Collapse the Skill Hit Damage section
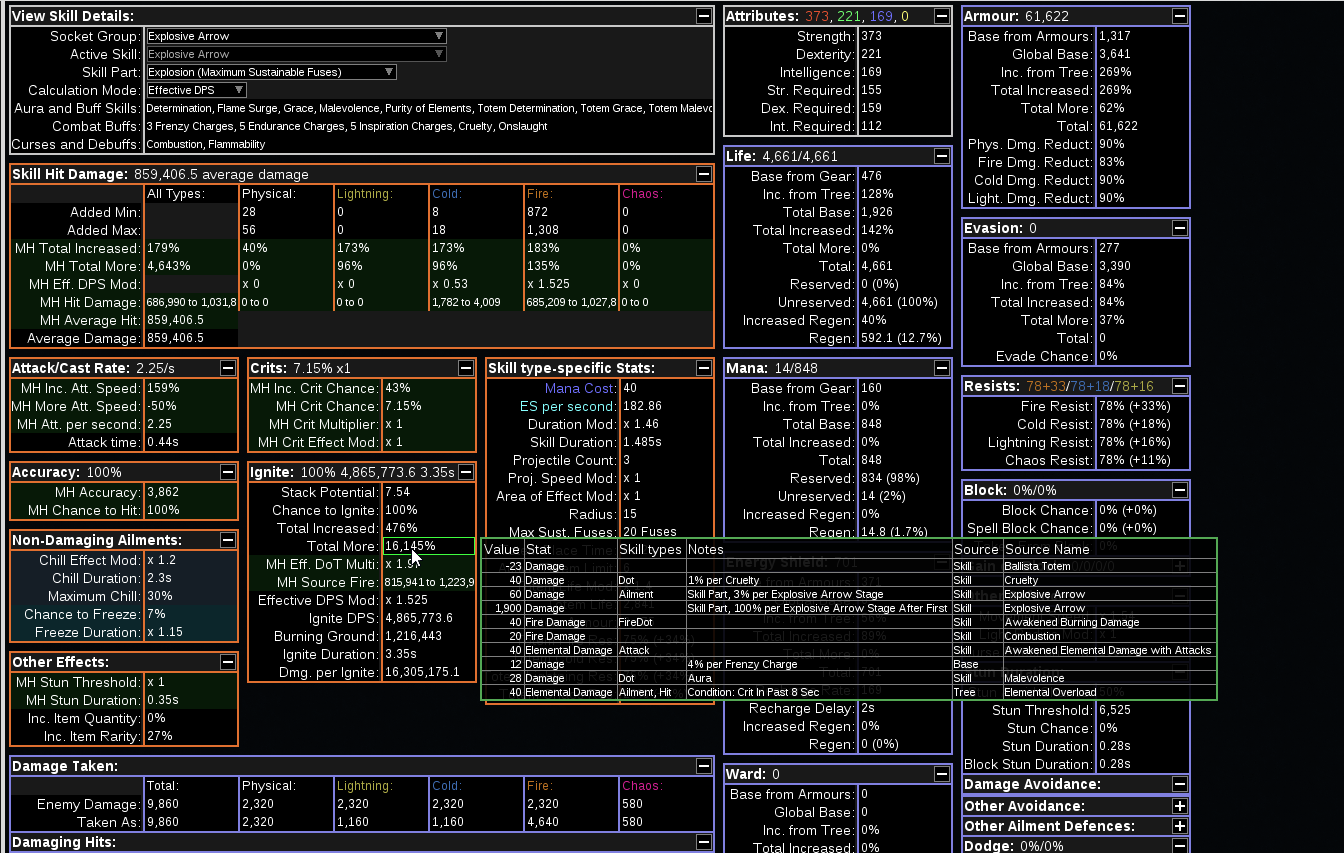Screen dimensions: 1344x853 click(x=704, y=174)
